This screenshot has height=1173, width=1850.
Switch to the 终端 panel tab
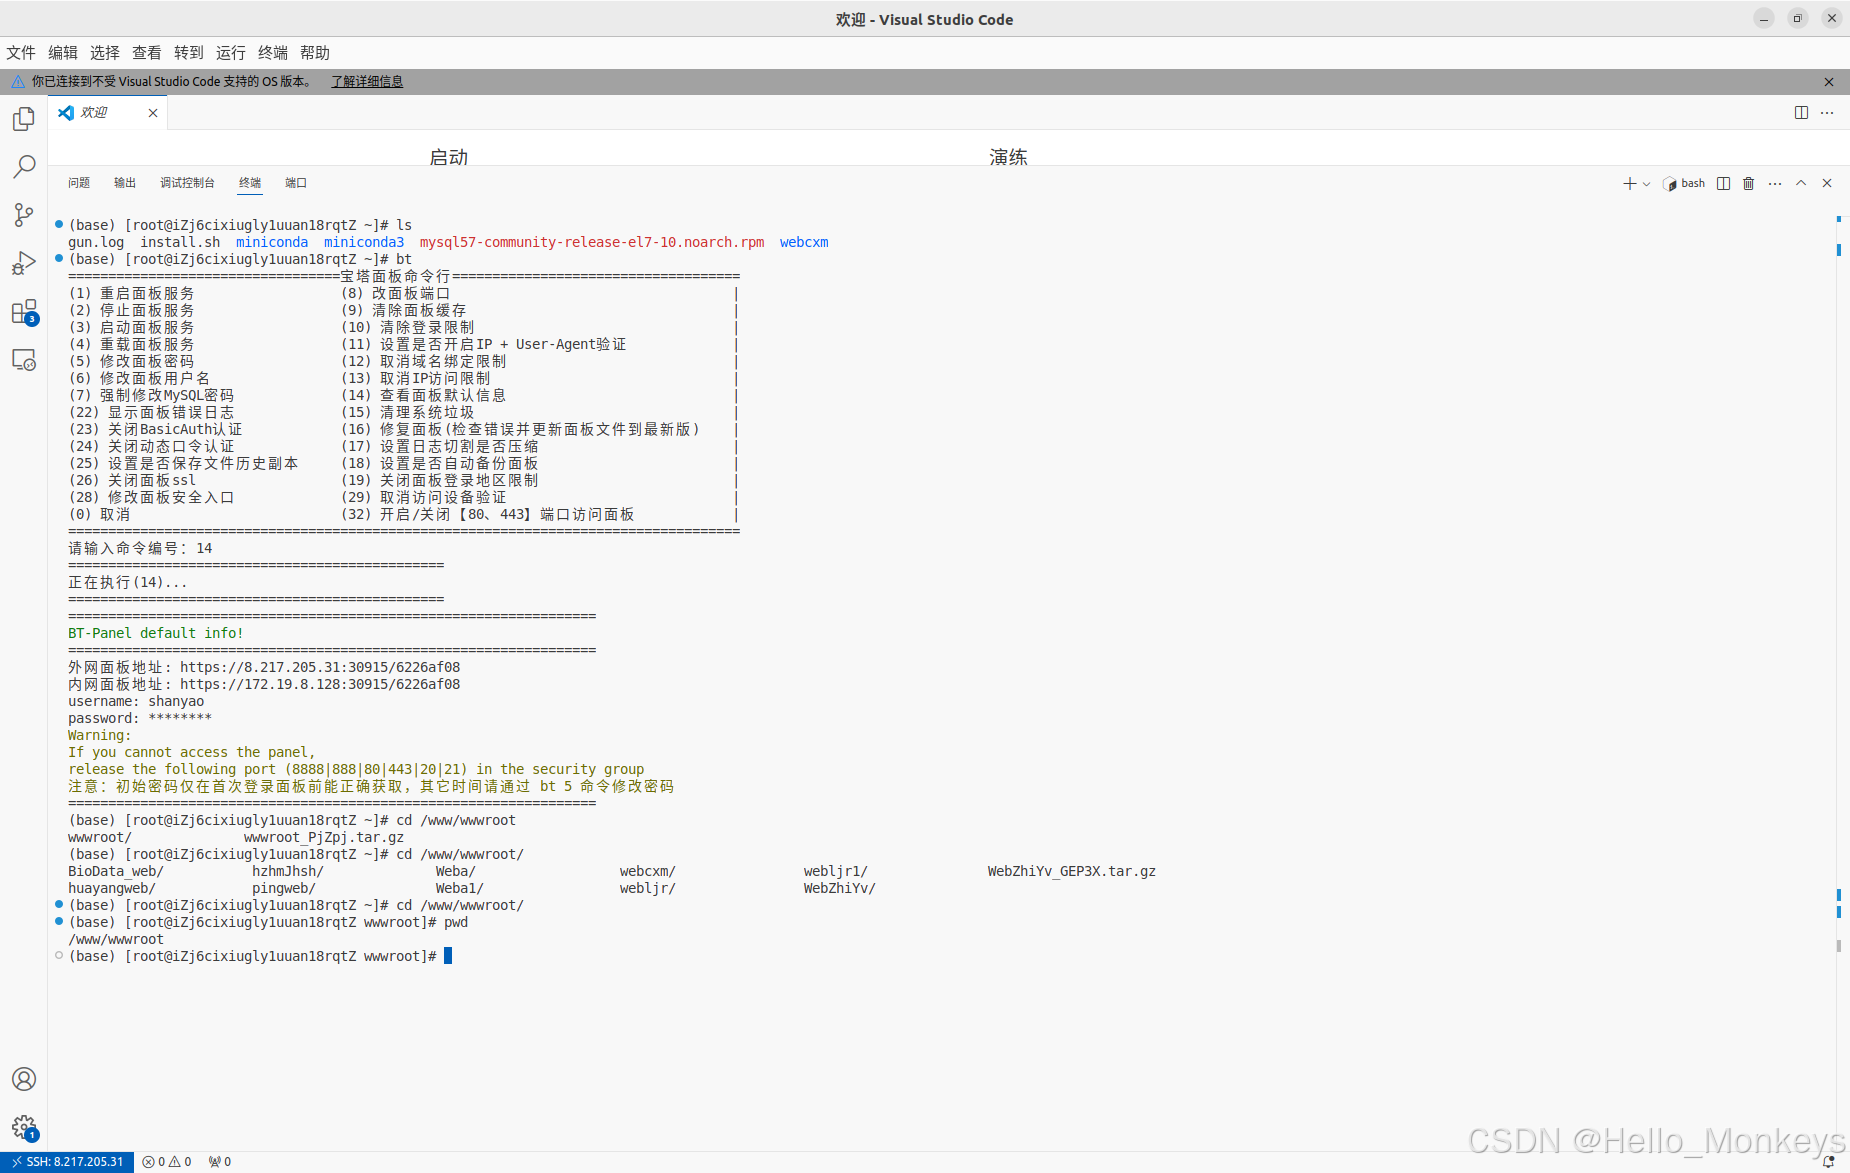click(250, 183)
